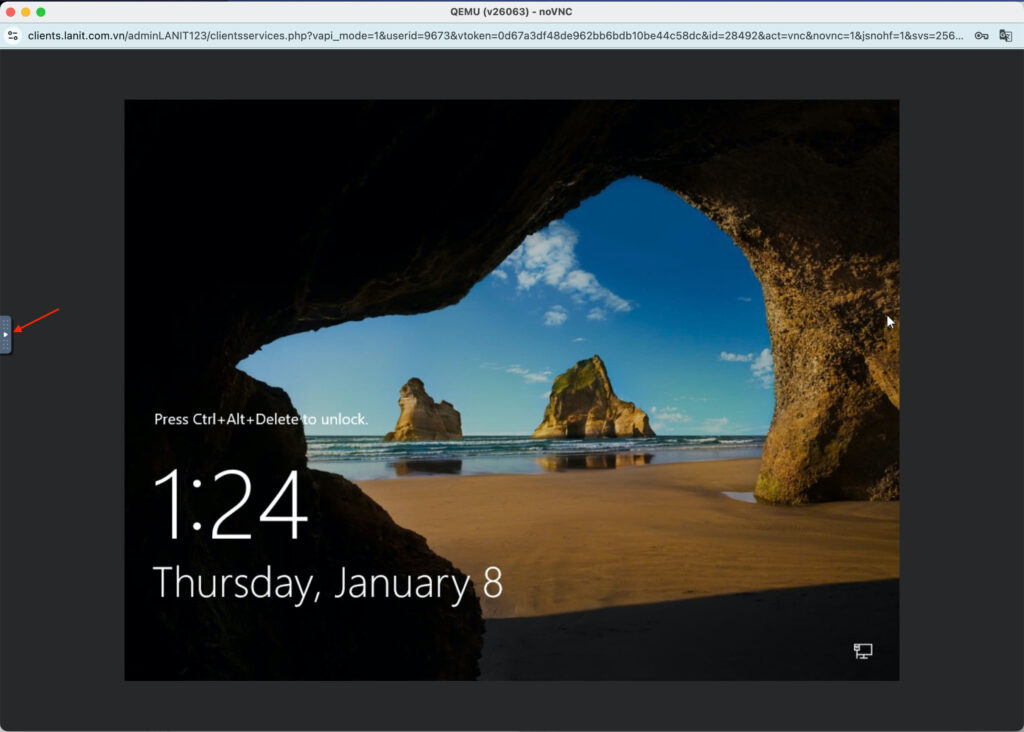The width and height of the screenshot is (1024, 732).
Task: Click the 1:24 clock on lock screen
Action: (230, 506)
